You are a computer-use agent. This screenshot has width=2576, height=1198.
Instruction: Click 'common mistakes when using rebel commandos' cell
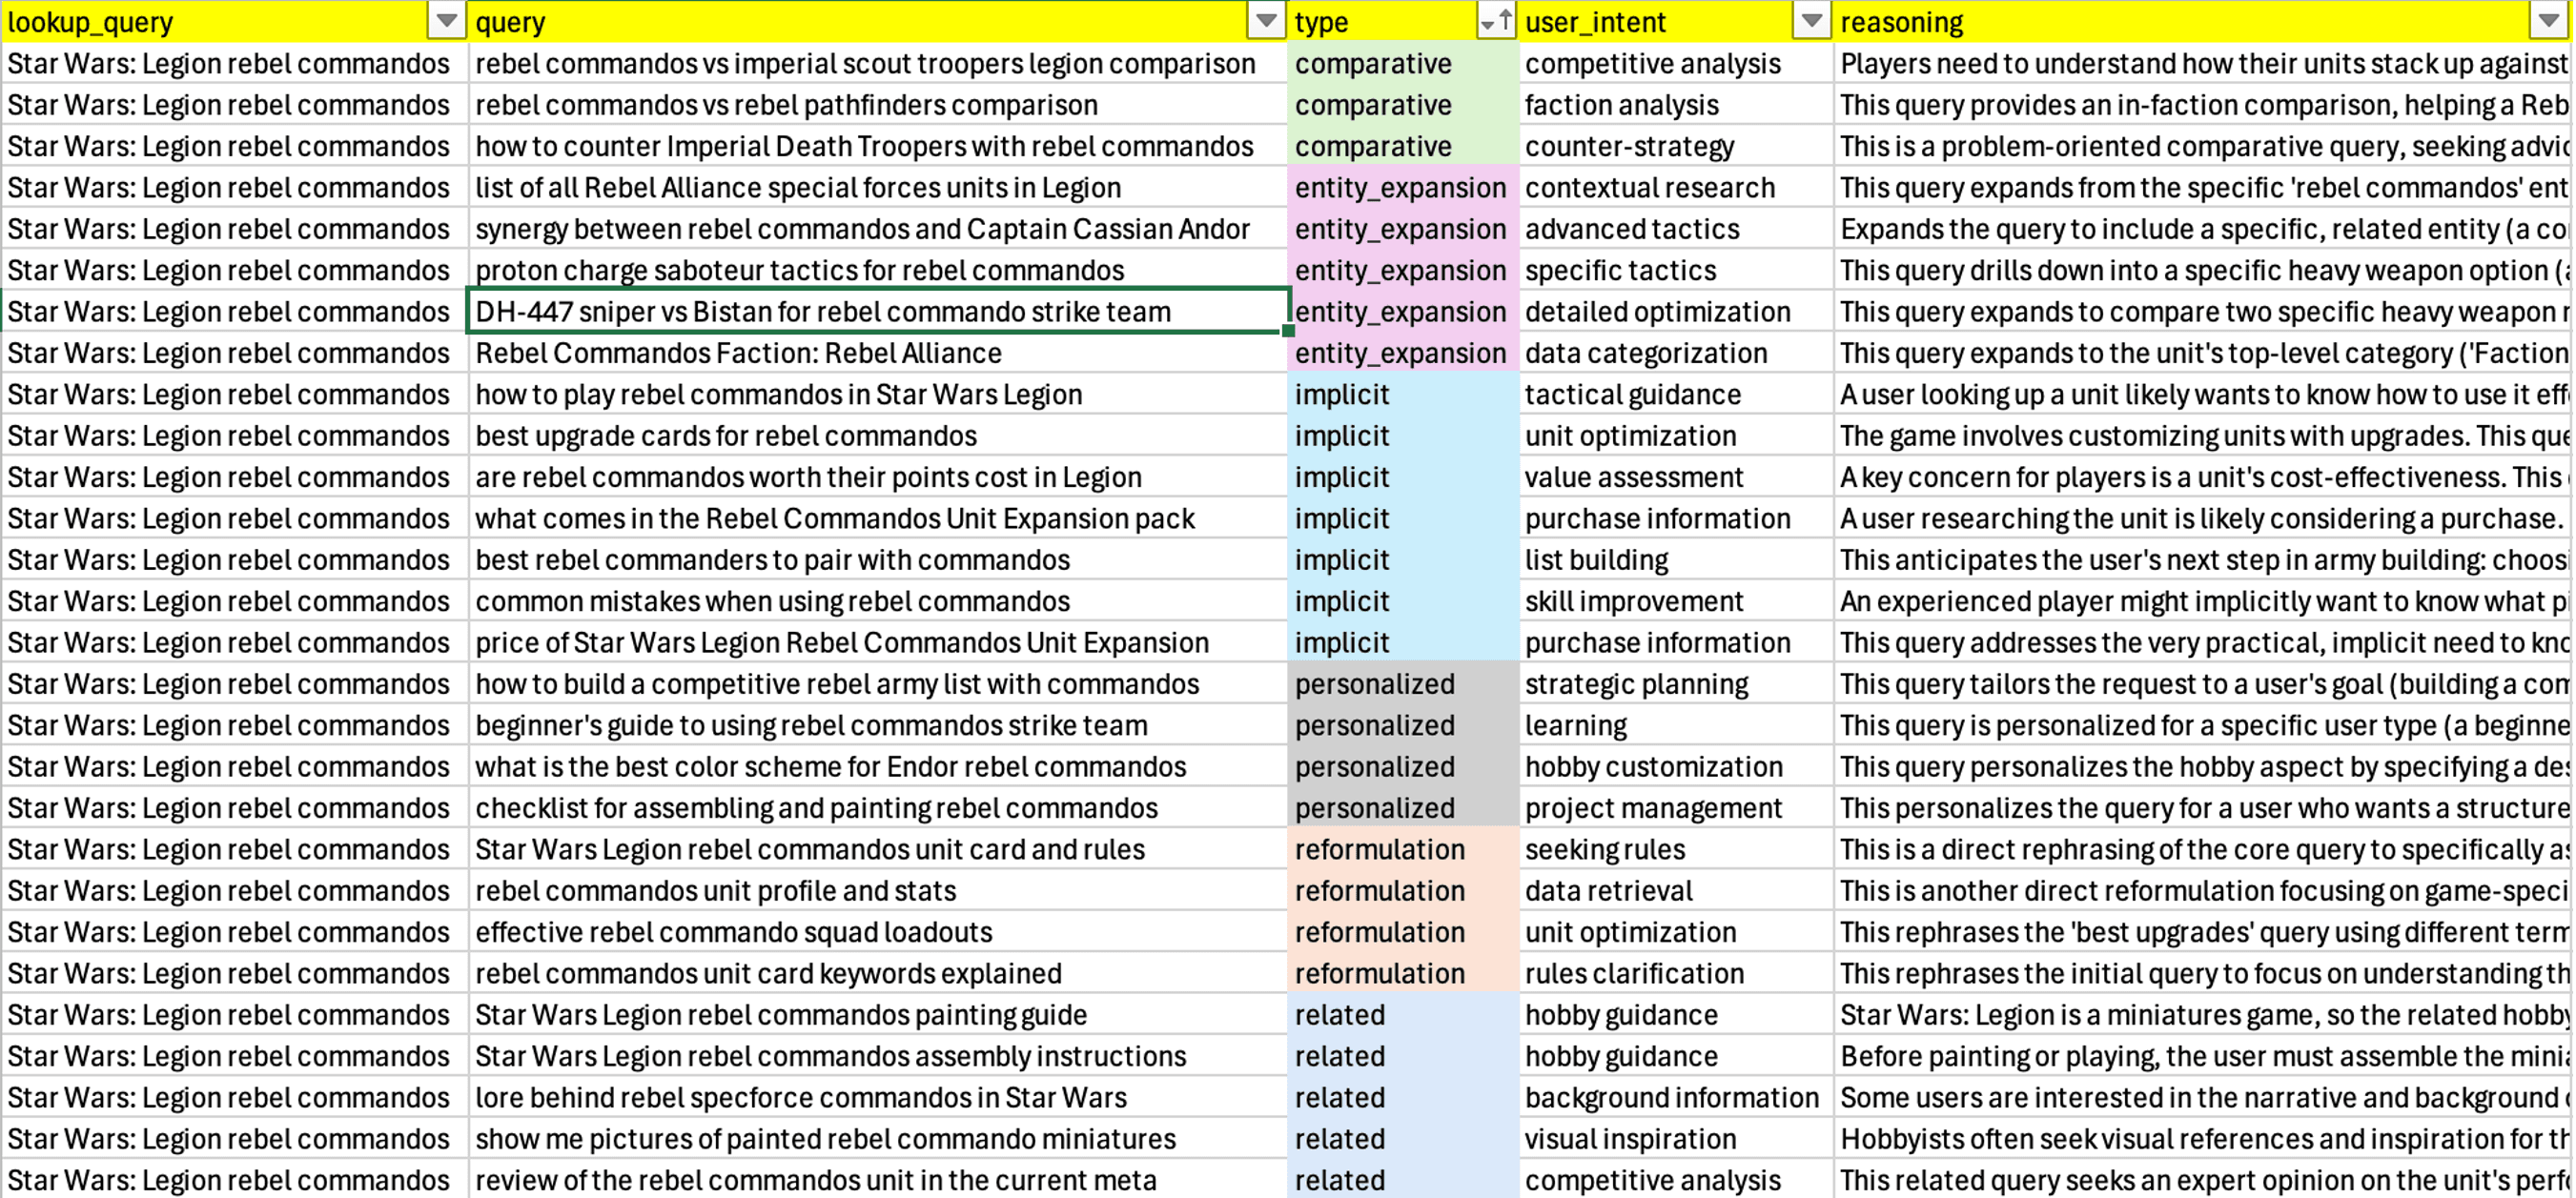(x=878, y=601)
